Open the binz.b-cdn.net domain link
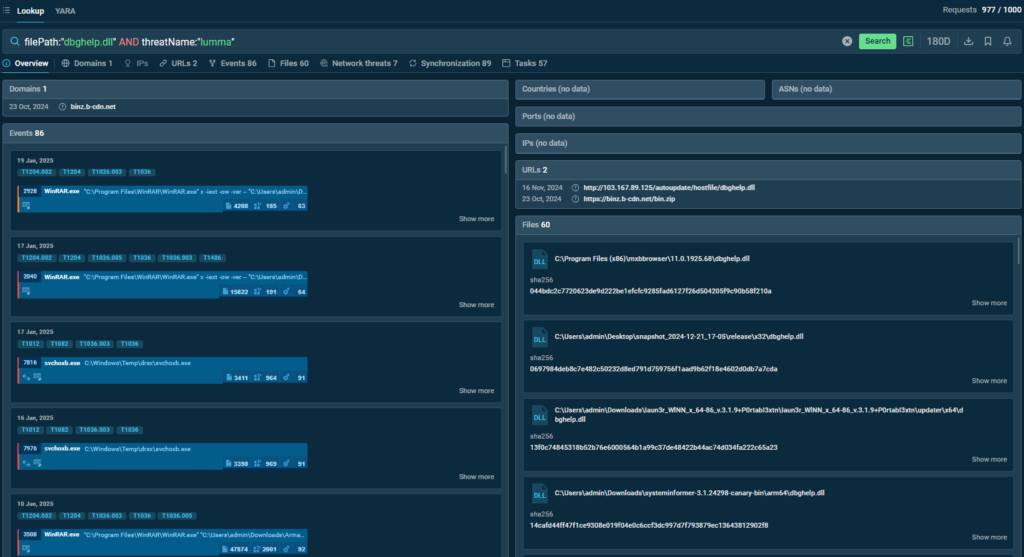 93,106
